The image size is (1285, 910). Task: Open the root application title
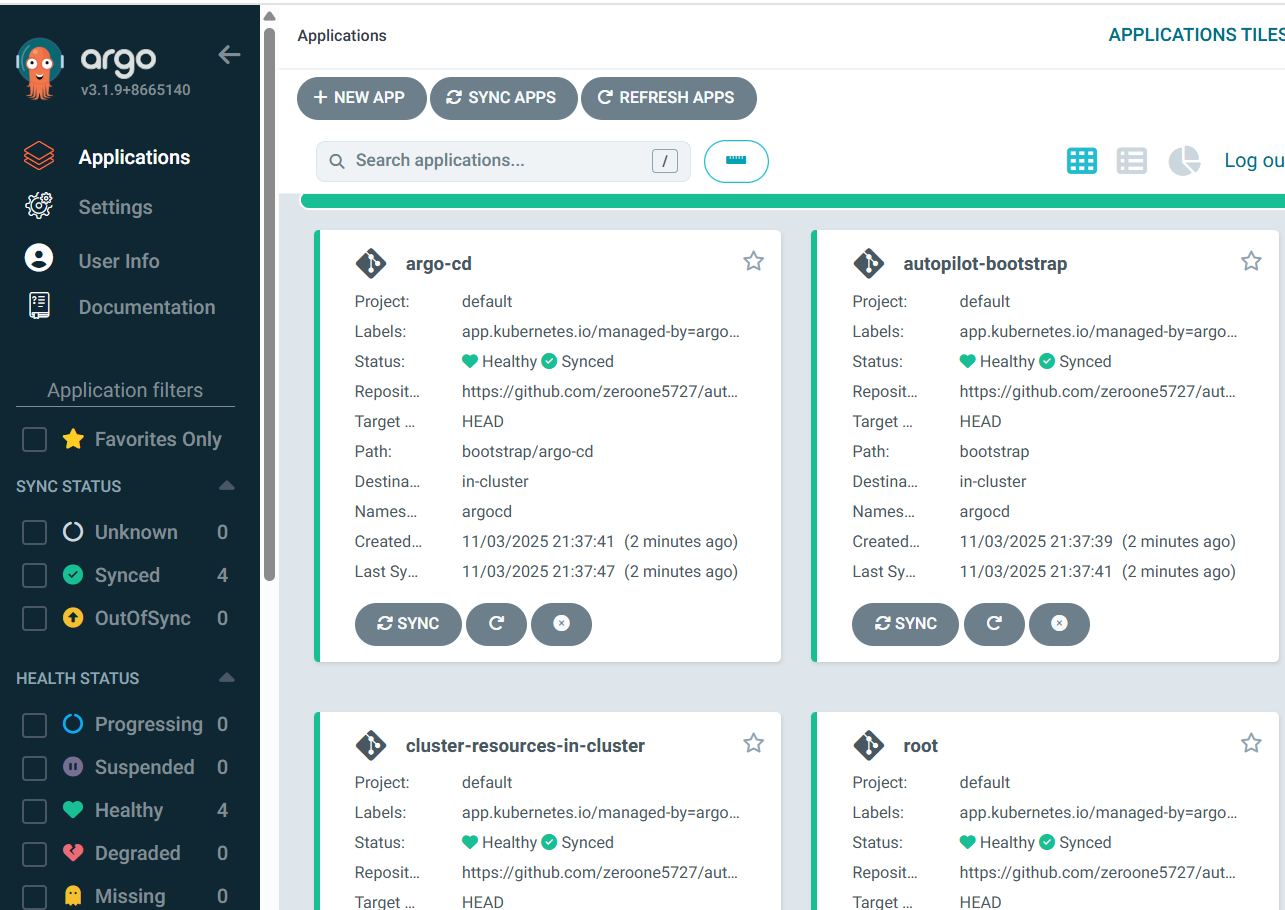click(x=920, y=746)
